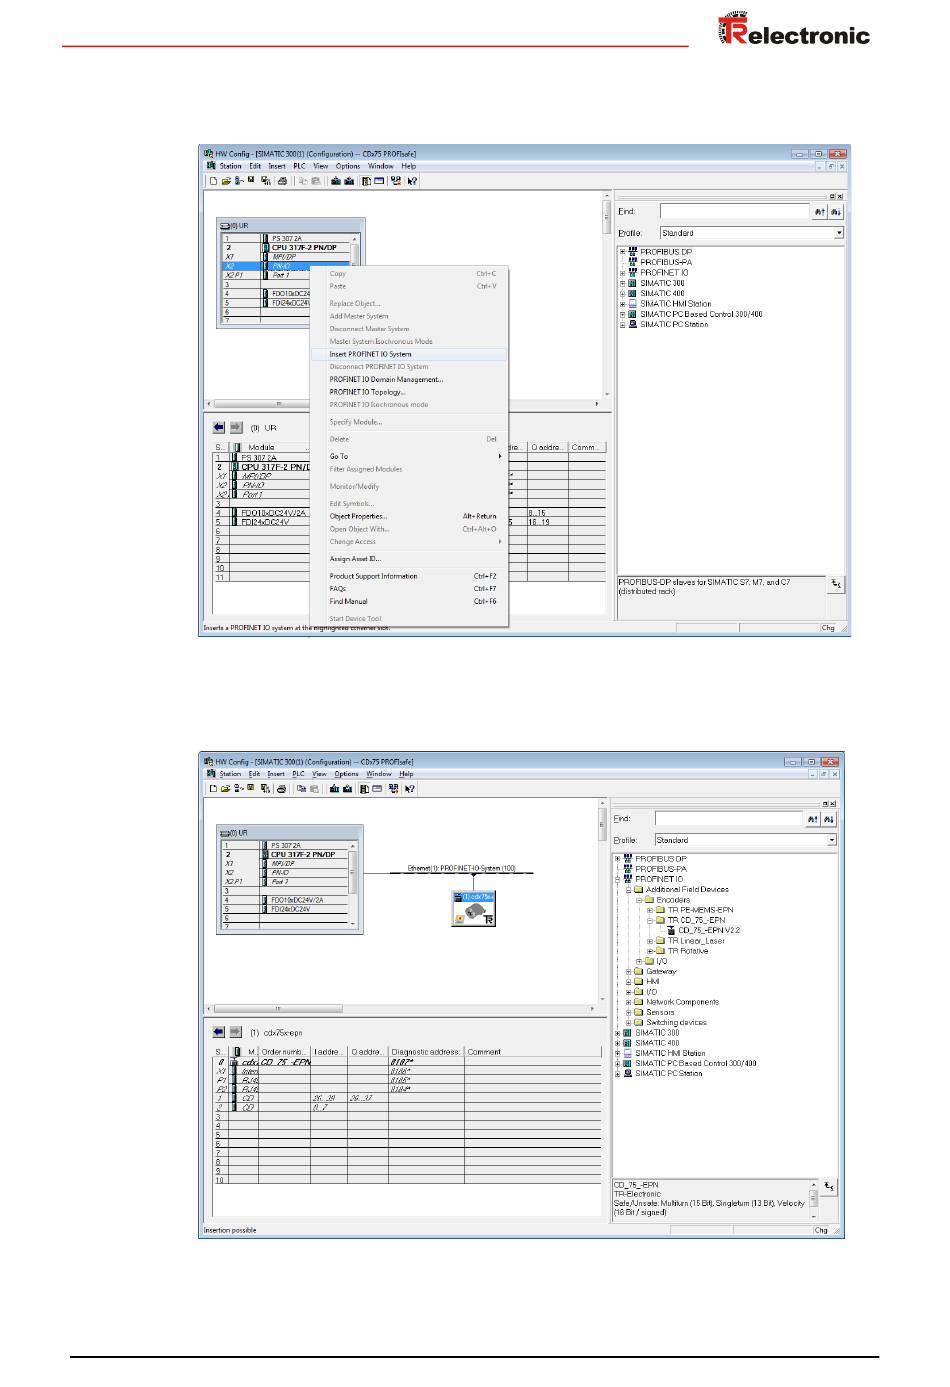The height and width of the screenshot is (1387, 950).
Task: Click the Find input field in lower window
Action: pos(729,819)
